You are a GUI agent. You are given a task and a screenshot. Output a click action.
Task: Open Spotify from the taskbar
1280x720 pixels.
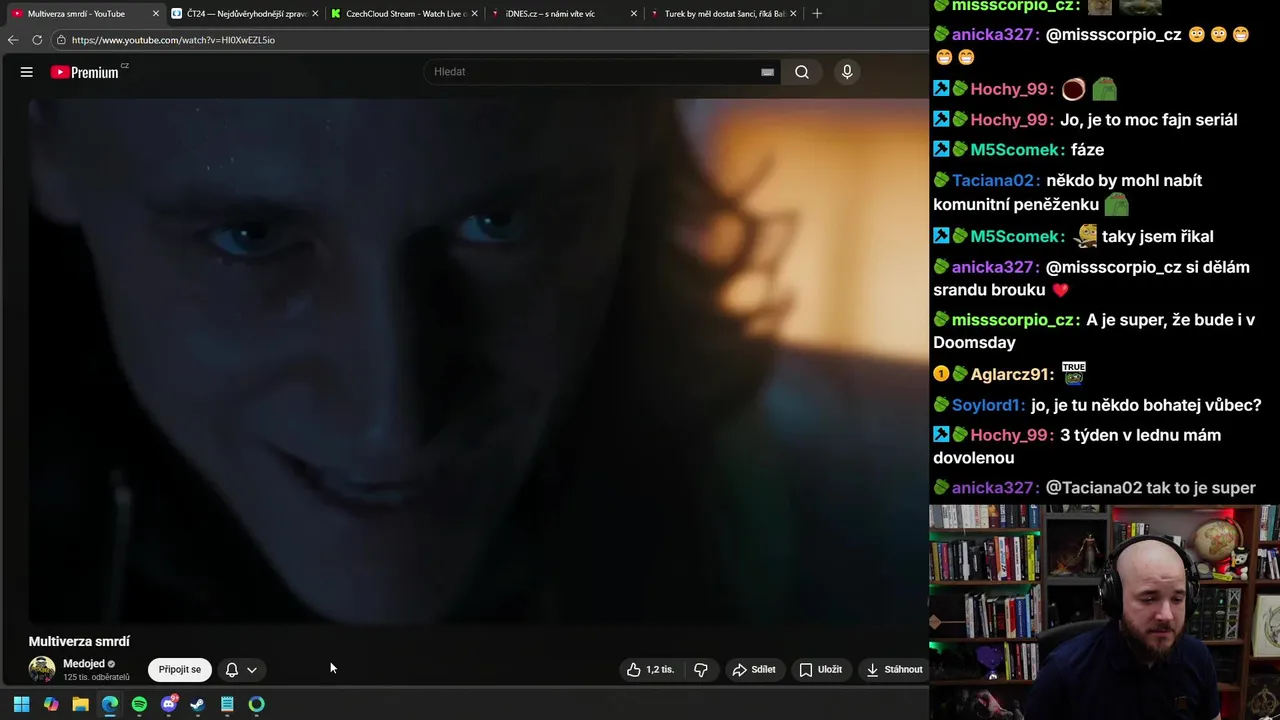[139, 704]
